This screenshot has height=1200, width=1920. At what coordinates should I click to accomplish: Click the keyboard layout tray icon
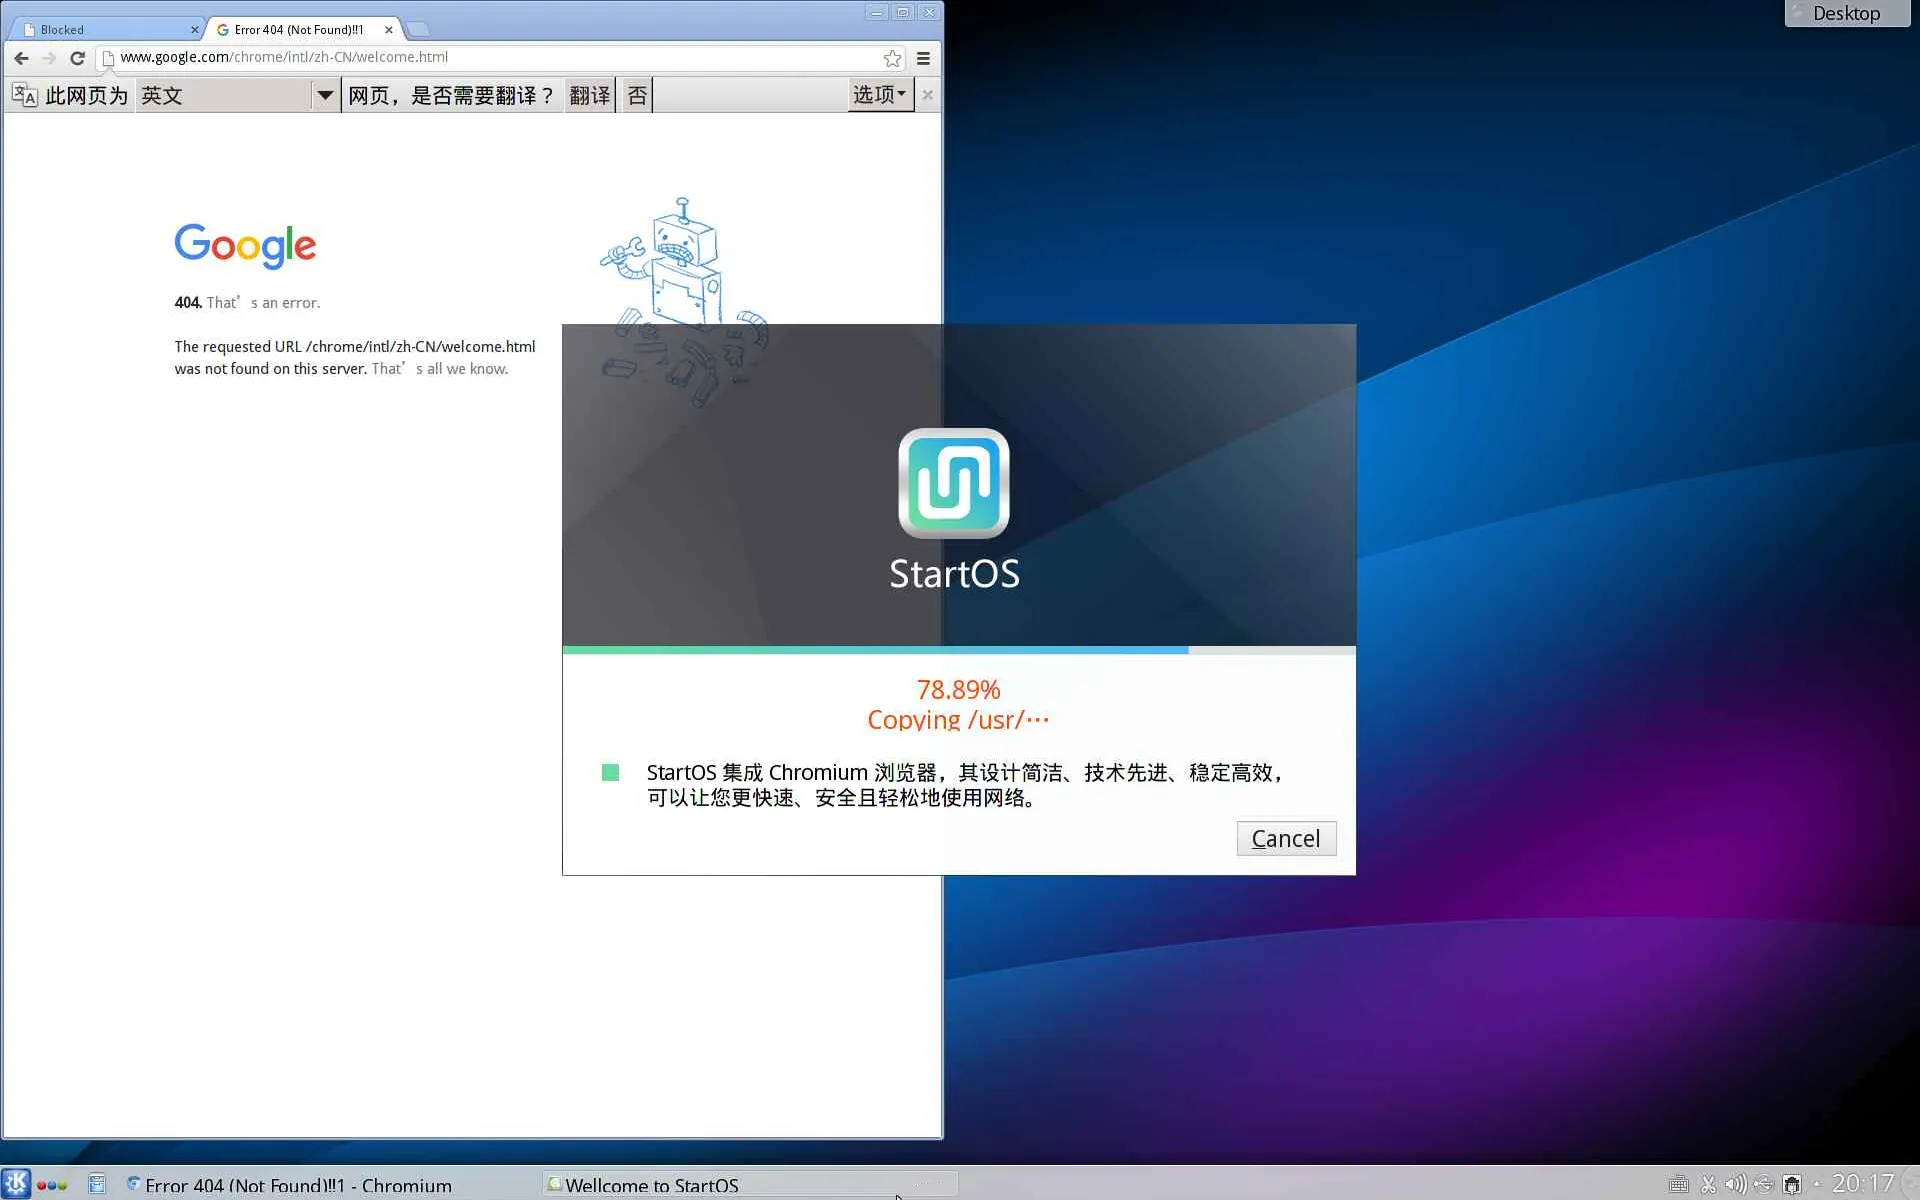1679,1184
